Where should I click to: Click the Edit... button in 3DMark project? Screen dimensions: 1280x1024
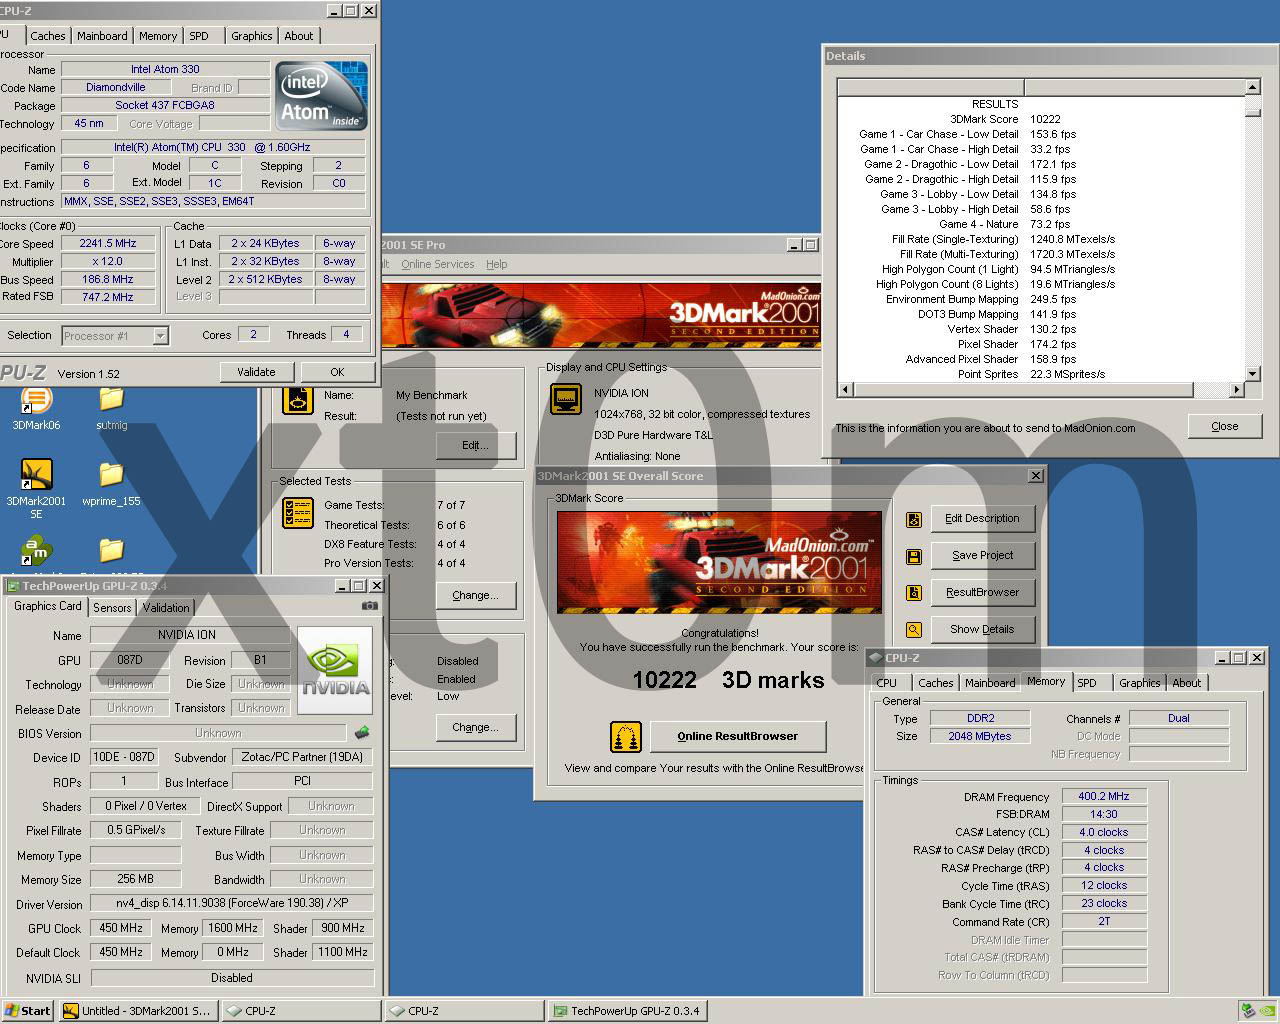475,446
